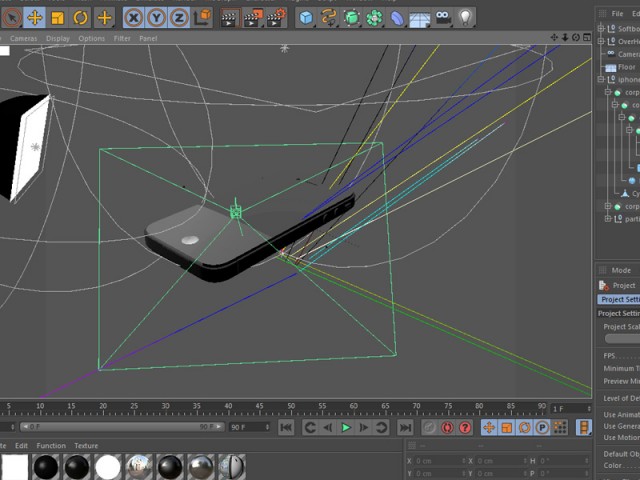Image resolution: width=640 pixels, height=480 pixels.
Task: Click frame 50 on the timeline ruler
Action: coord(291,407)
